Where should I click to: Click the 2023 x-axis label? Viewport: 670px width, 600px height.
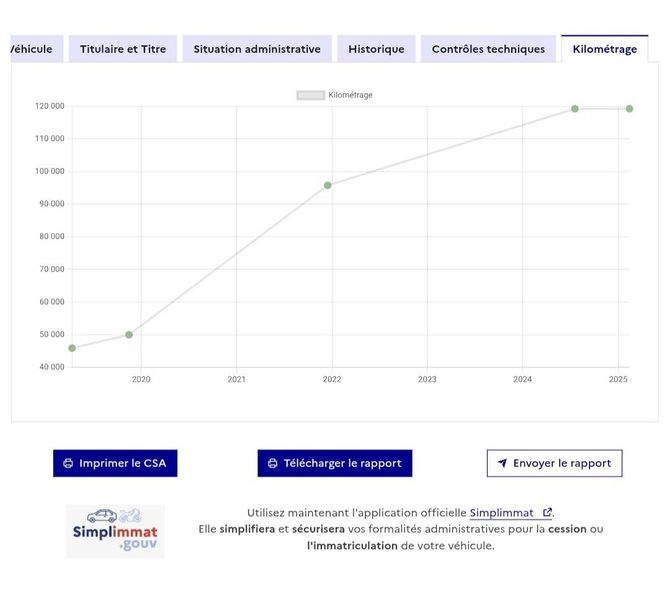[427, 379]
